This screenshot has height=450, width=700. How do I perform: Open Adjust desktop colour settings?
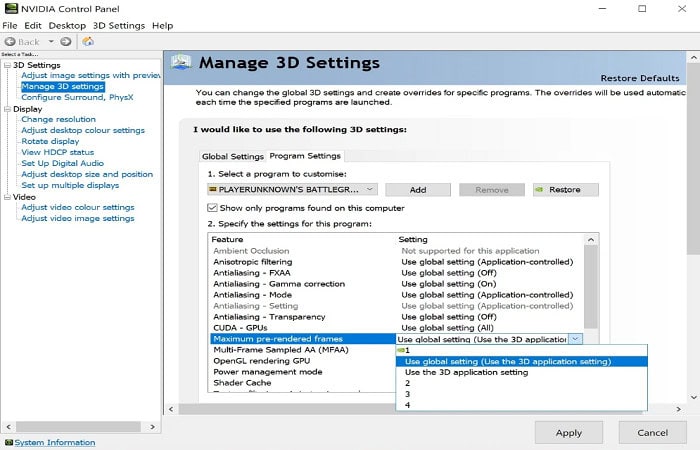[83, 130]
